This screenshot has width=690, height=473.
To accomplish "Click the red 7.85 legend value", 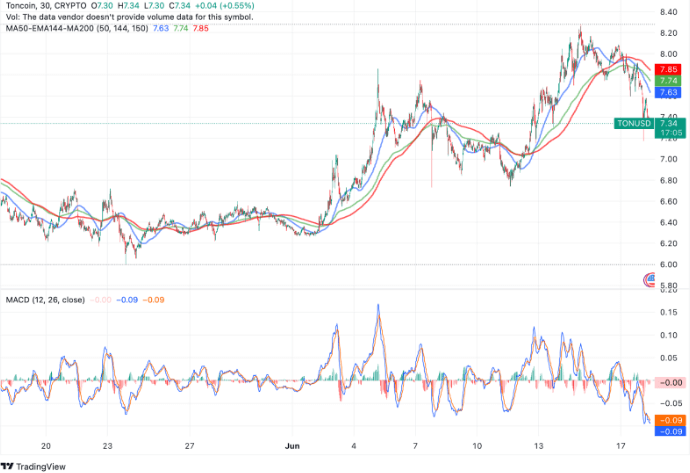I will point(201,28).
